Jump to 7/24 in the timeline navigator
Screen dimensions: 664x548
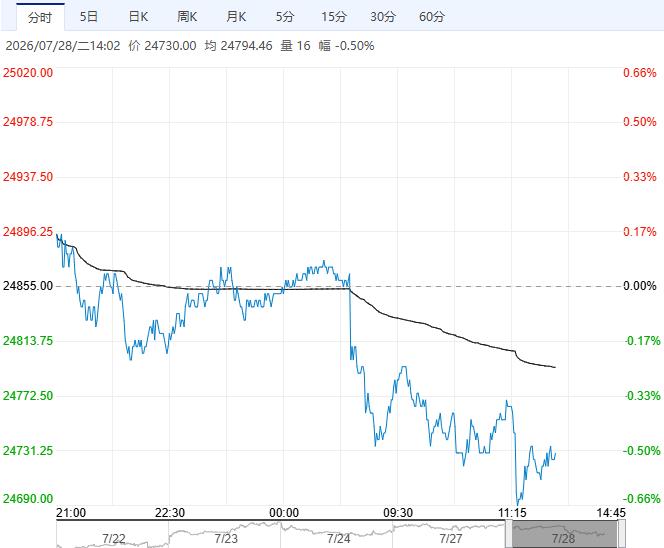pos(338,538)
